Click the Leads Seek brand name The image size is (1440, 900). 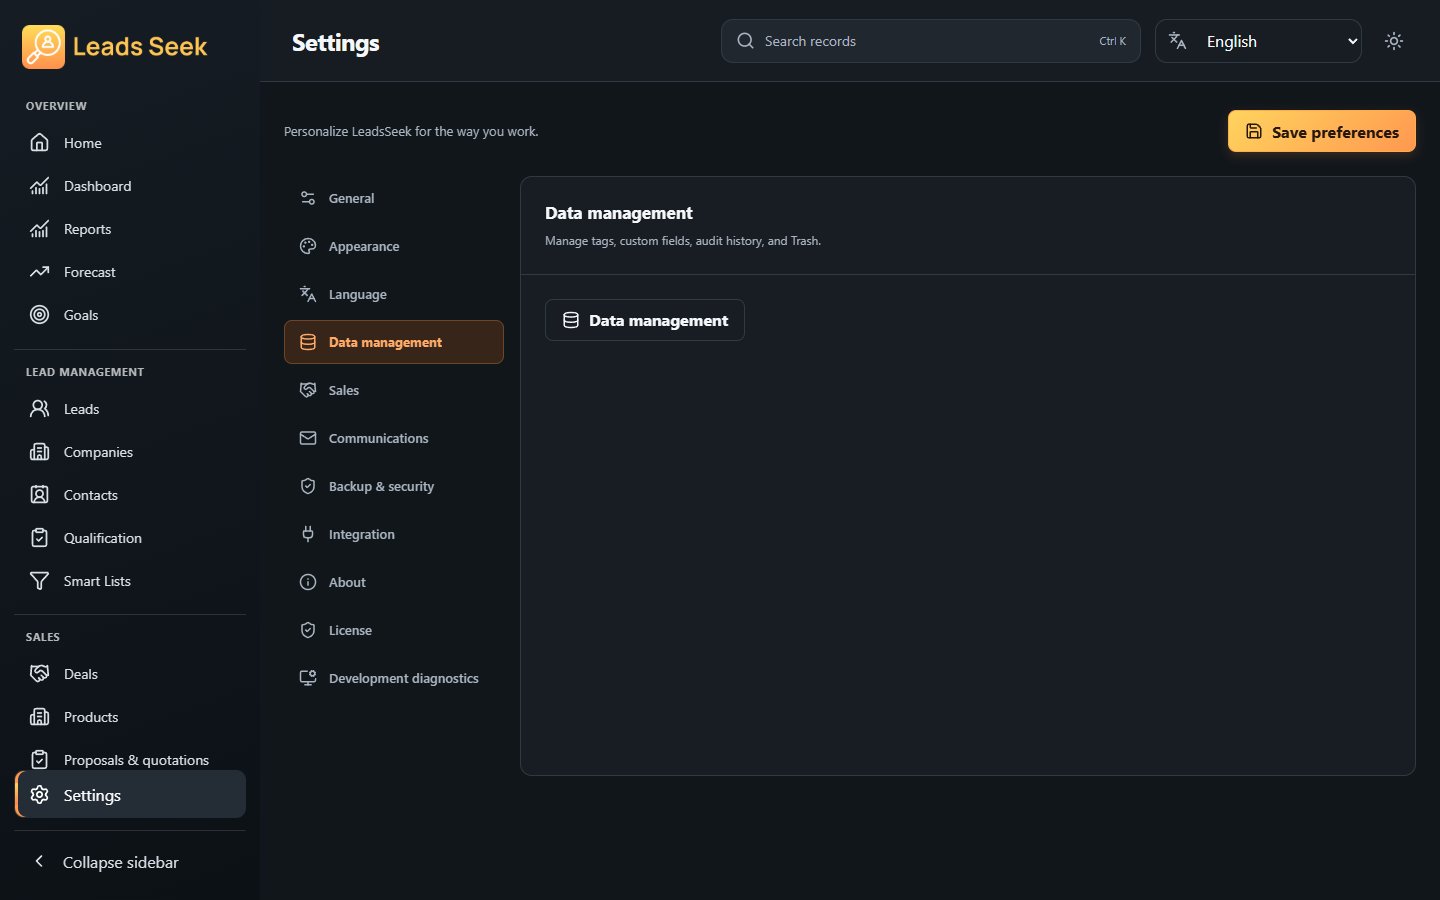click(140, 46)
